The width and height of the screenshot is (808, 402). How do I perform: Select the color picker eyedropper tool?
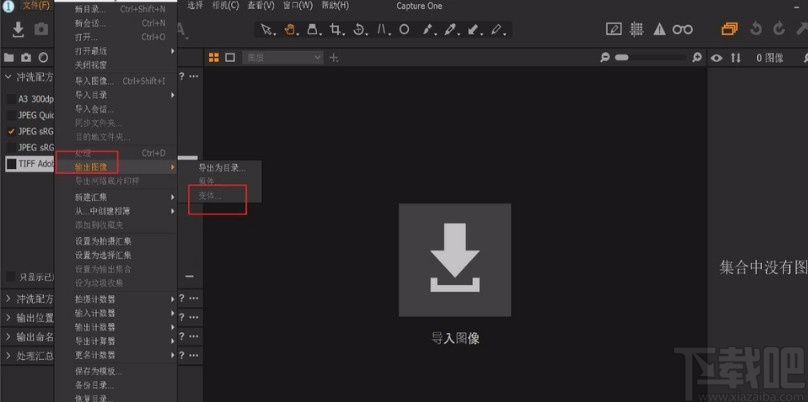click(x=451, y=29)
